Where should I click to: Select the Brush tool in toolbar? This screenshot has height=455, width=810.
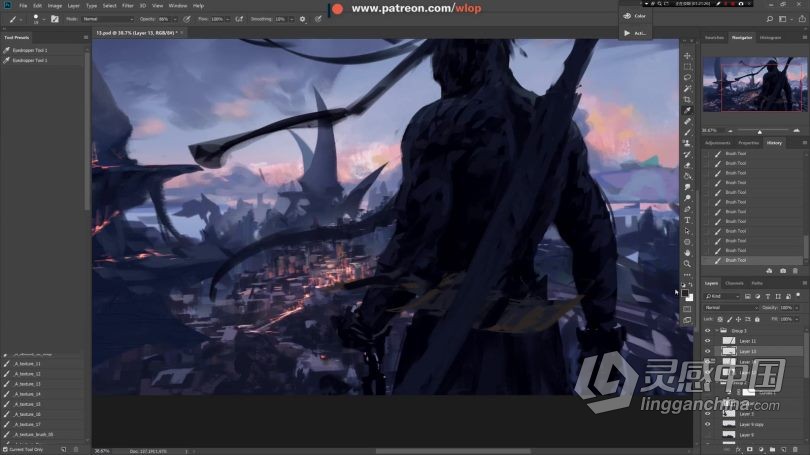coord(687,132)
